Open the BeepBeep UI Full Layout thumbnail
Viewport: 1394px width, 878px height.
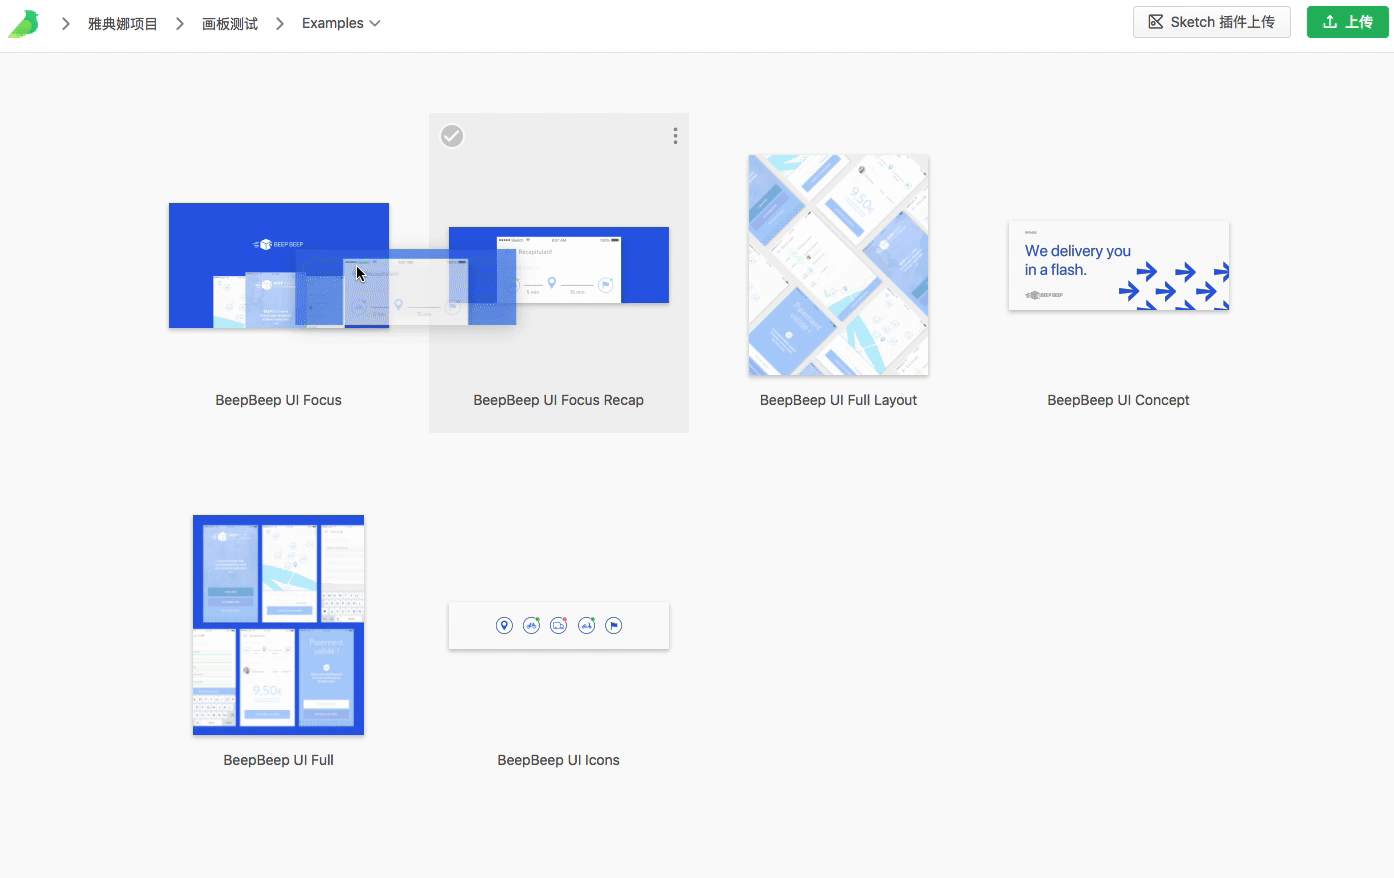coord(838,265)
